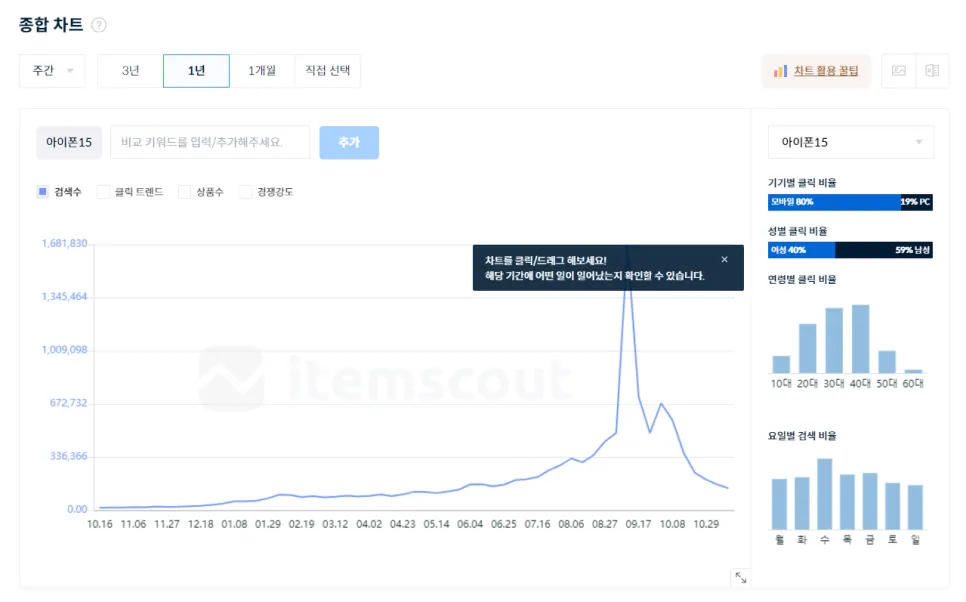Click the 01.08 date label on axis
Screen dimensions: 966x602
coord(234,524)
